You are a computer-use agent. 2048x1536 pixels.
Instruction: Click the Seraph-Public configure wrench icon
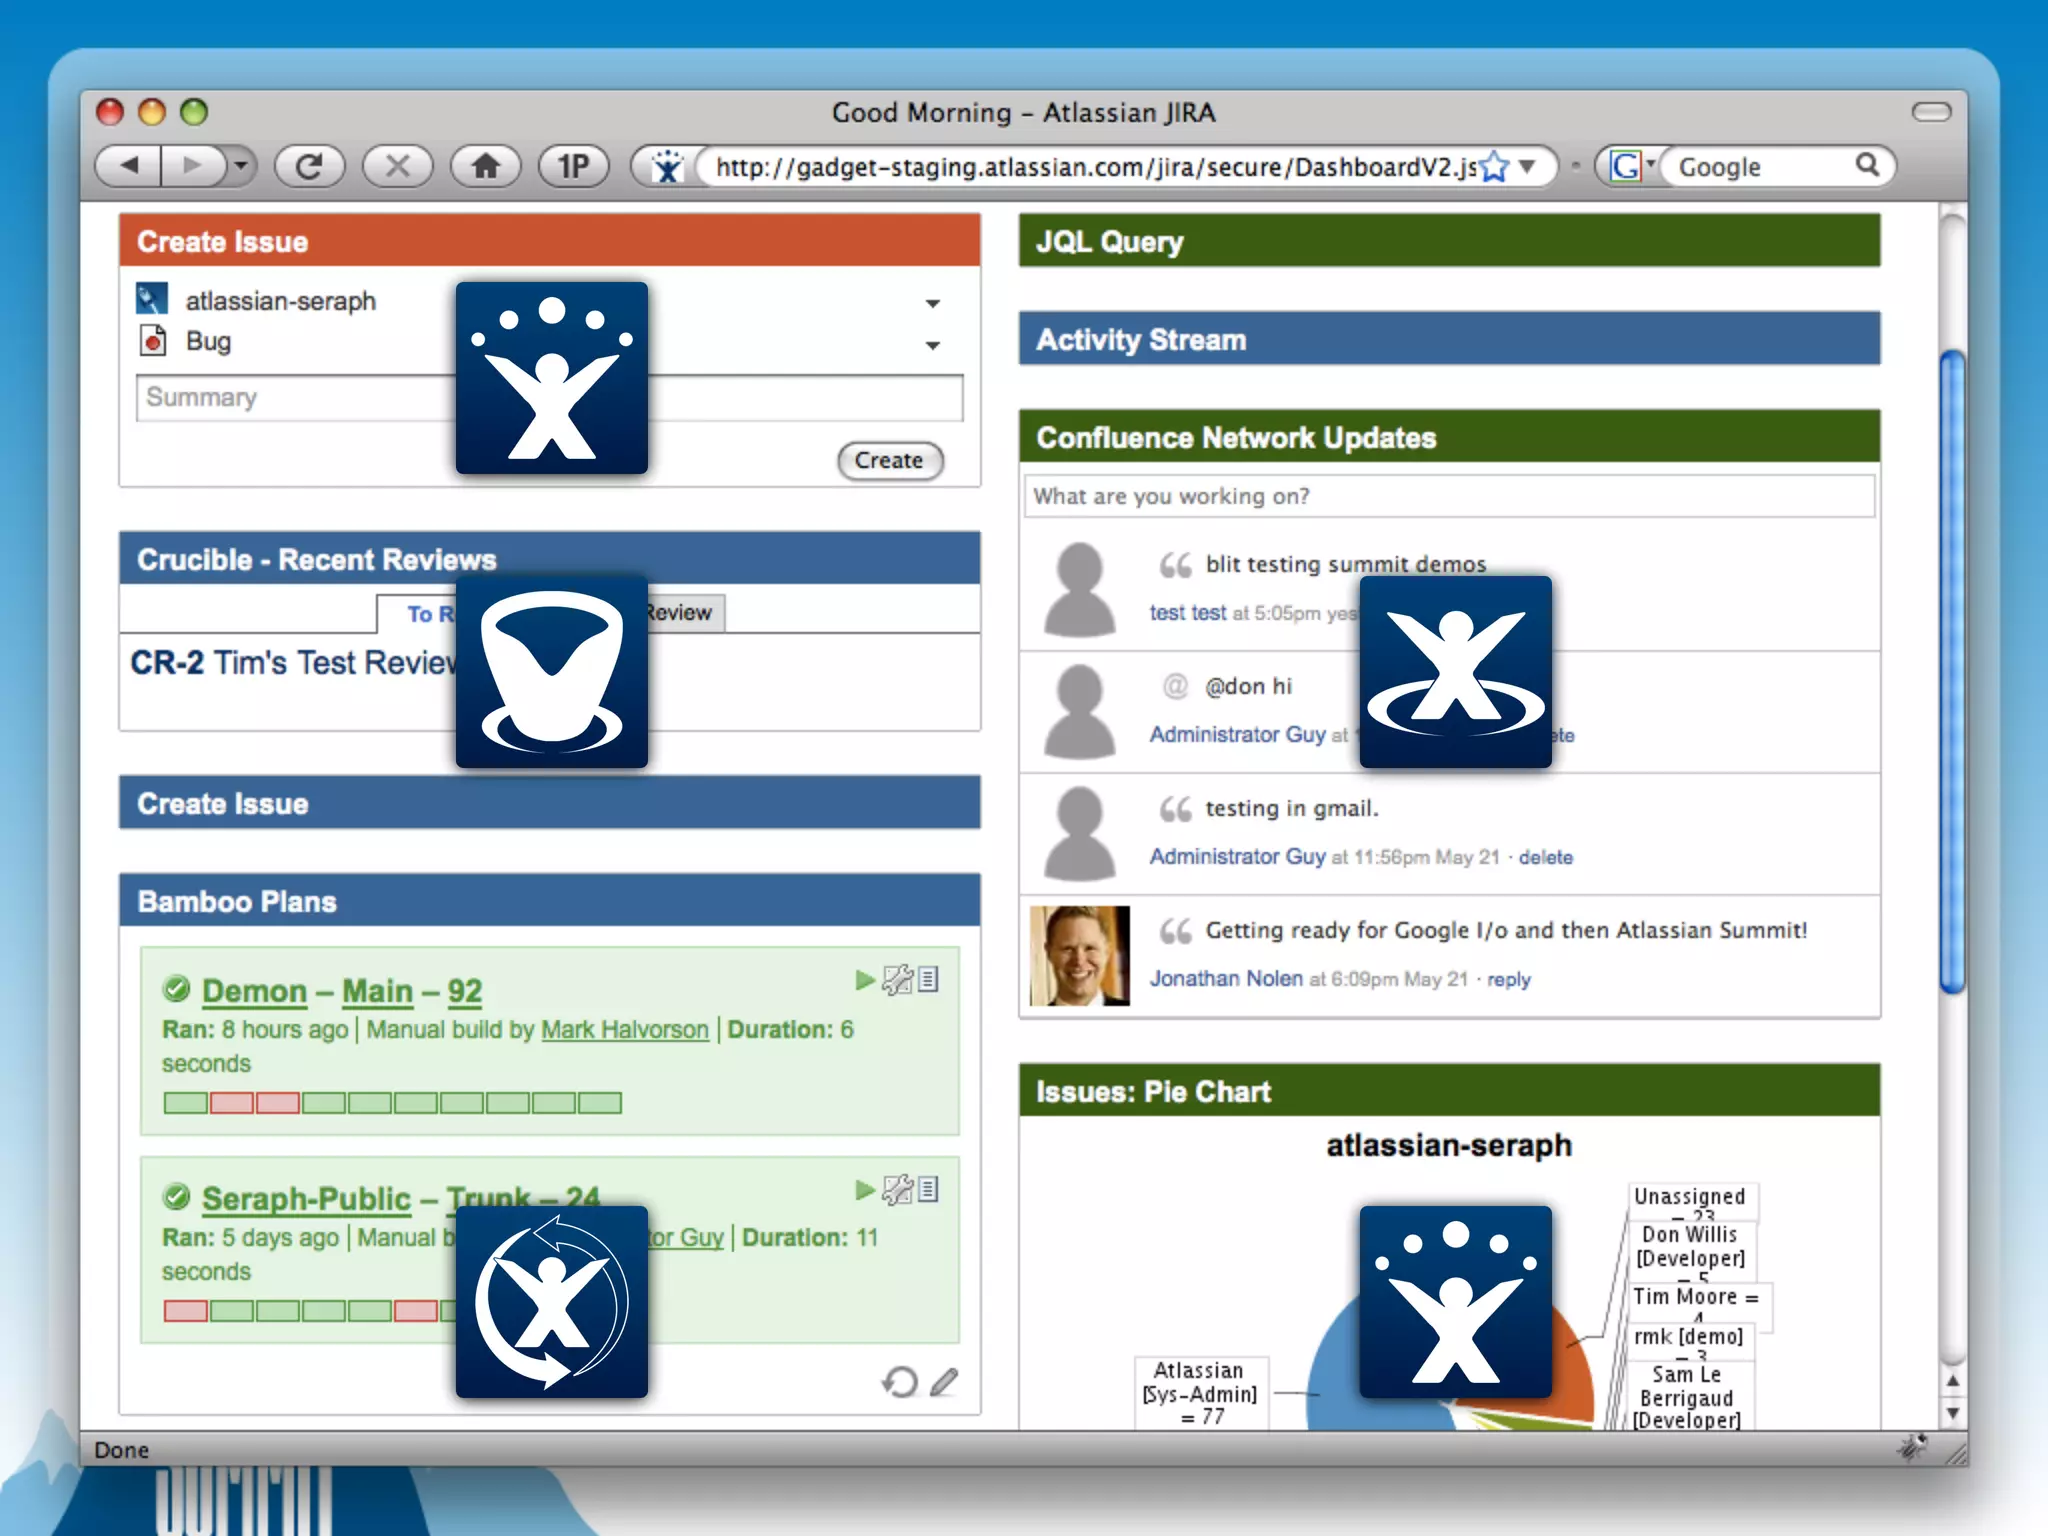[897, 1190]
